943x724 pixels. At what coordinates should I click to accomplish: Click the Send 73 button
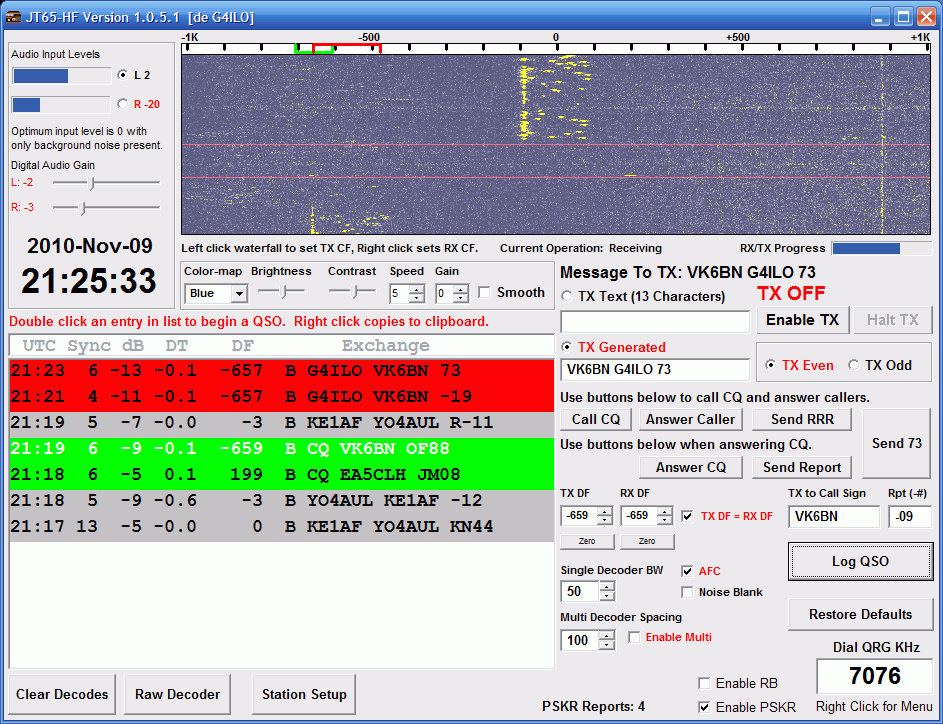point(896,443)
